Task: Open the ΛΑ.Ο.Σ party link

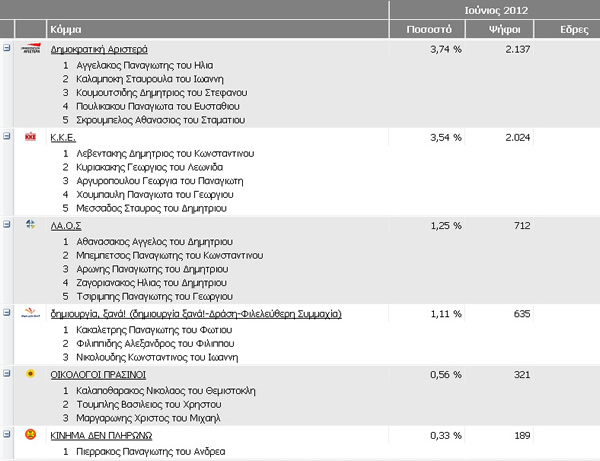Action: point(66,226)
